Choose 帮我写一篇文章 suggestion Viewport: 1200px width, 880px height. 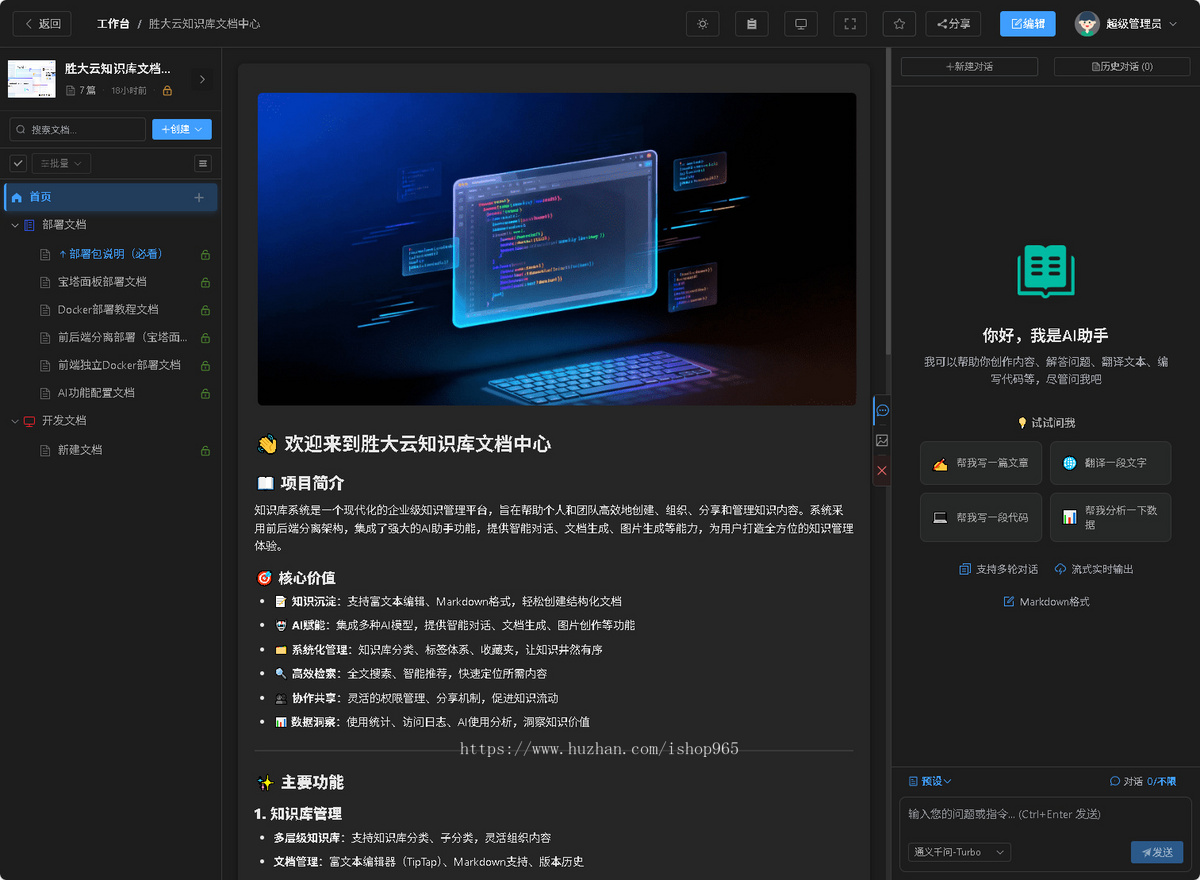coord(981,463)
